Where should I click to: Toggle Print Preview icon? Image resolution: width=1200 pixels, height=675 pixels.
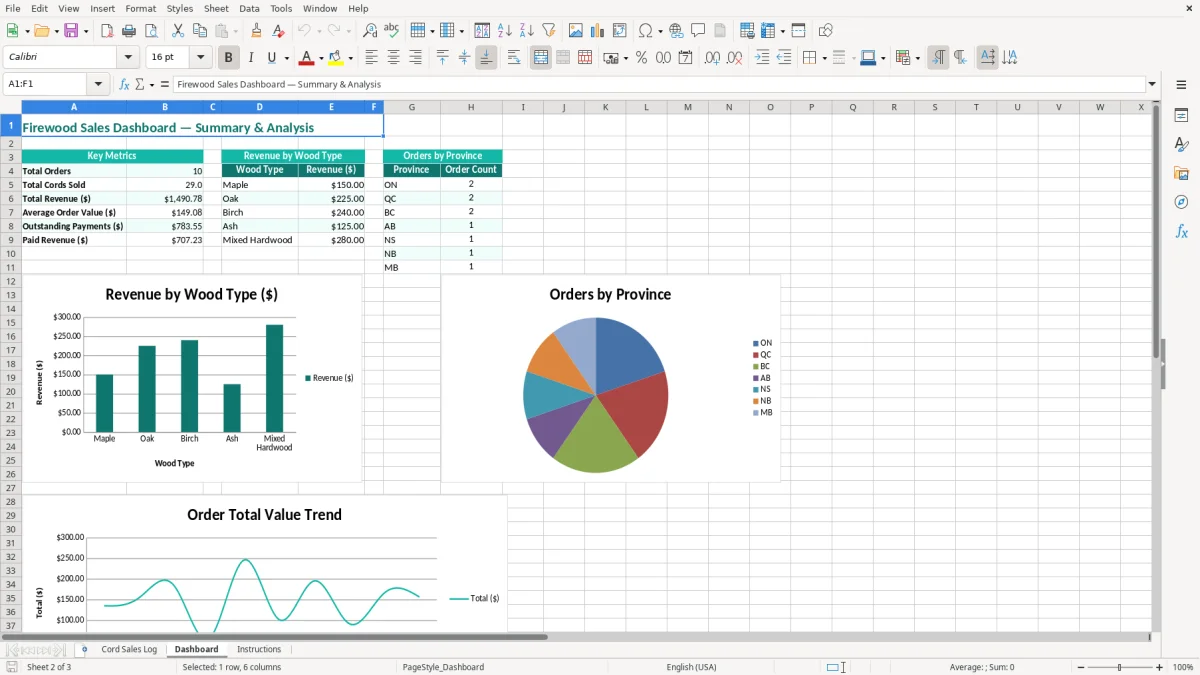pyautogui.click(x=151, y=31)
